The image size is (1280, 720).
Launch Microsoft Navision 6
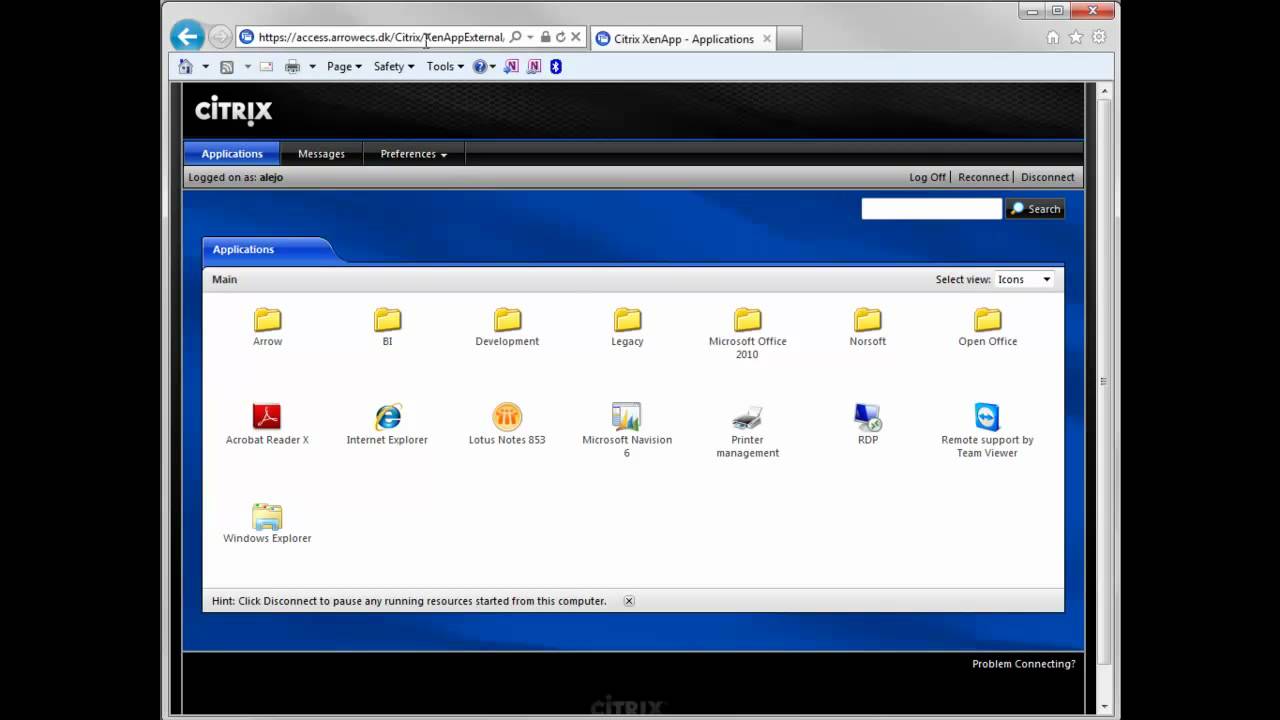point(627,430)
